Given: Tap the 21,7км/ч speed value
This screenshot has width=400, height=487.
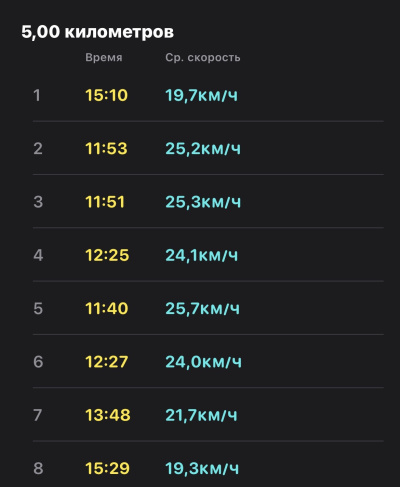Looking at the screenshot, I should (201, 415).
